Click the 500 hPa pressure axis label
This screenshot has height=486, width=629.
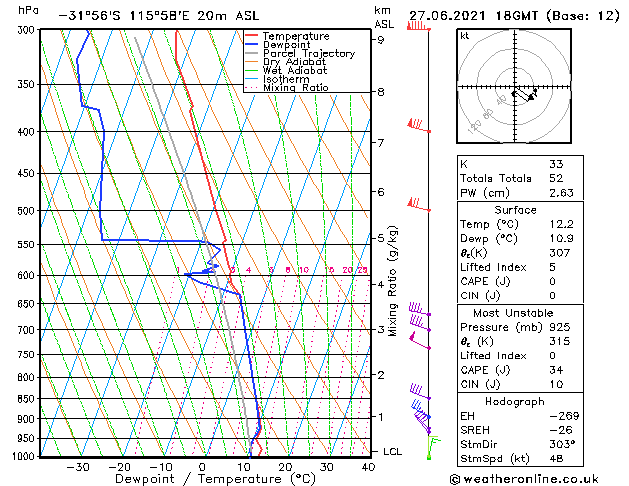click(x=26, y=211)
